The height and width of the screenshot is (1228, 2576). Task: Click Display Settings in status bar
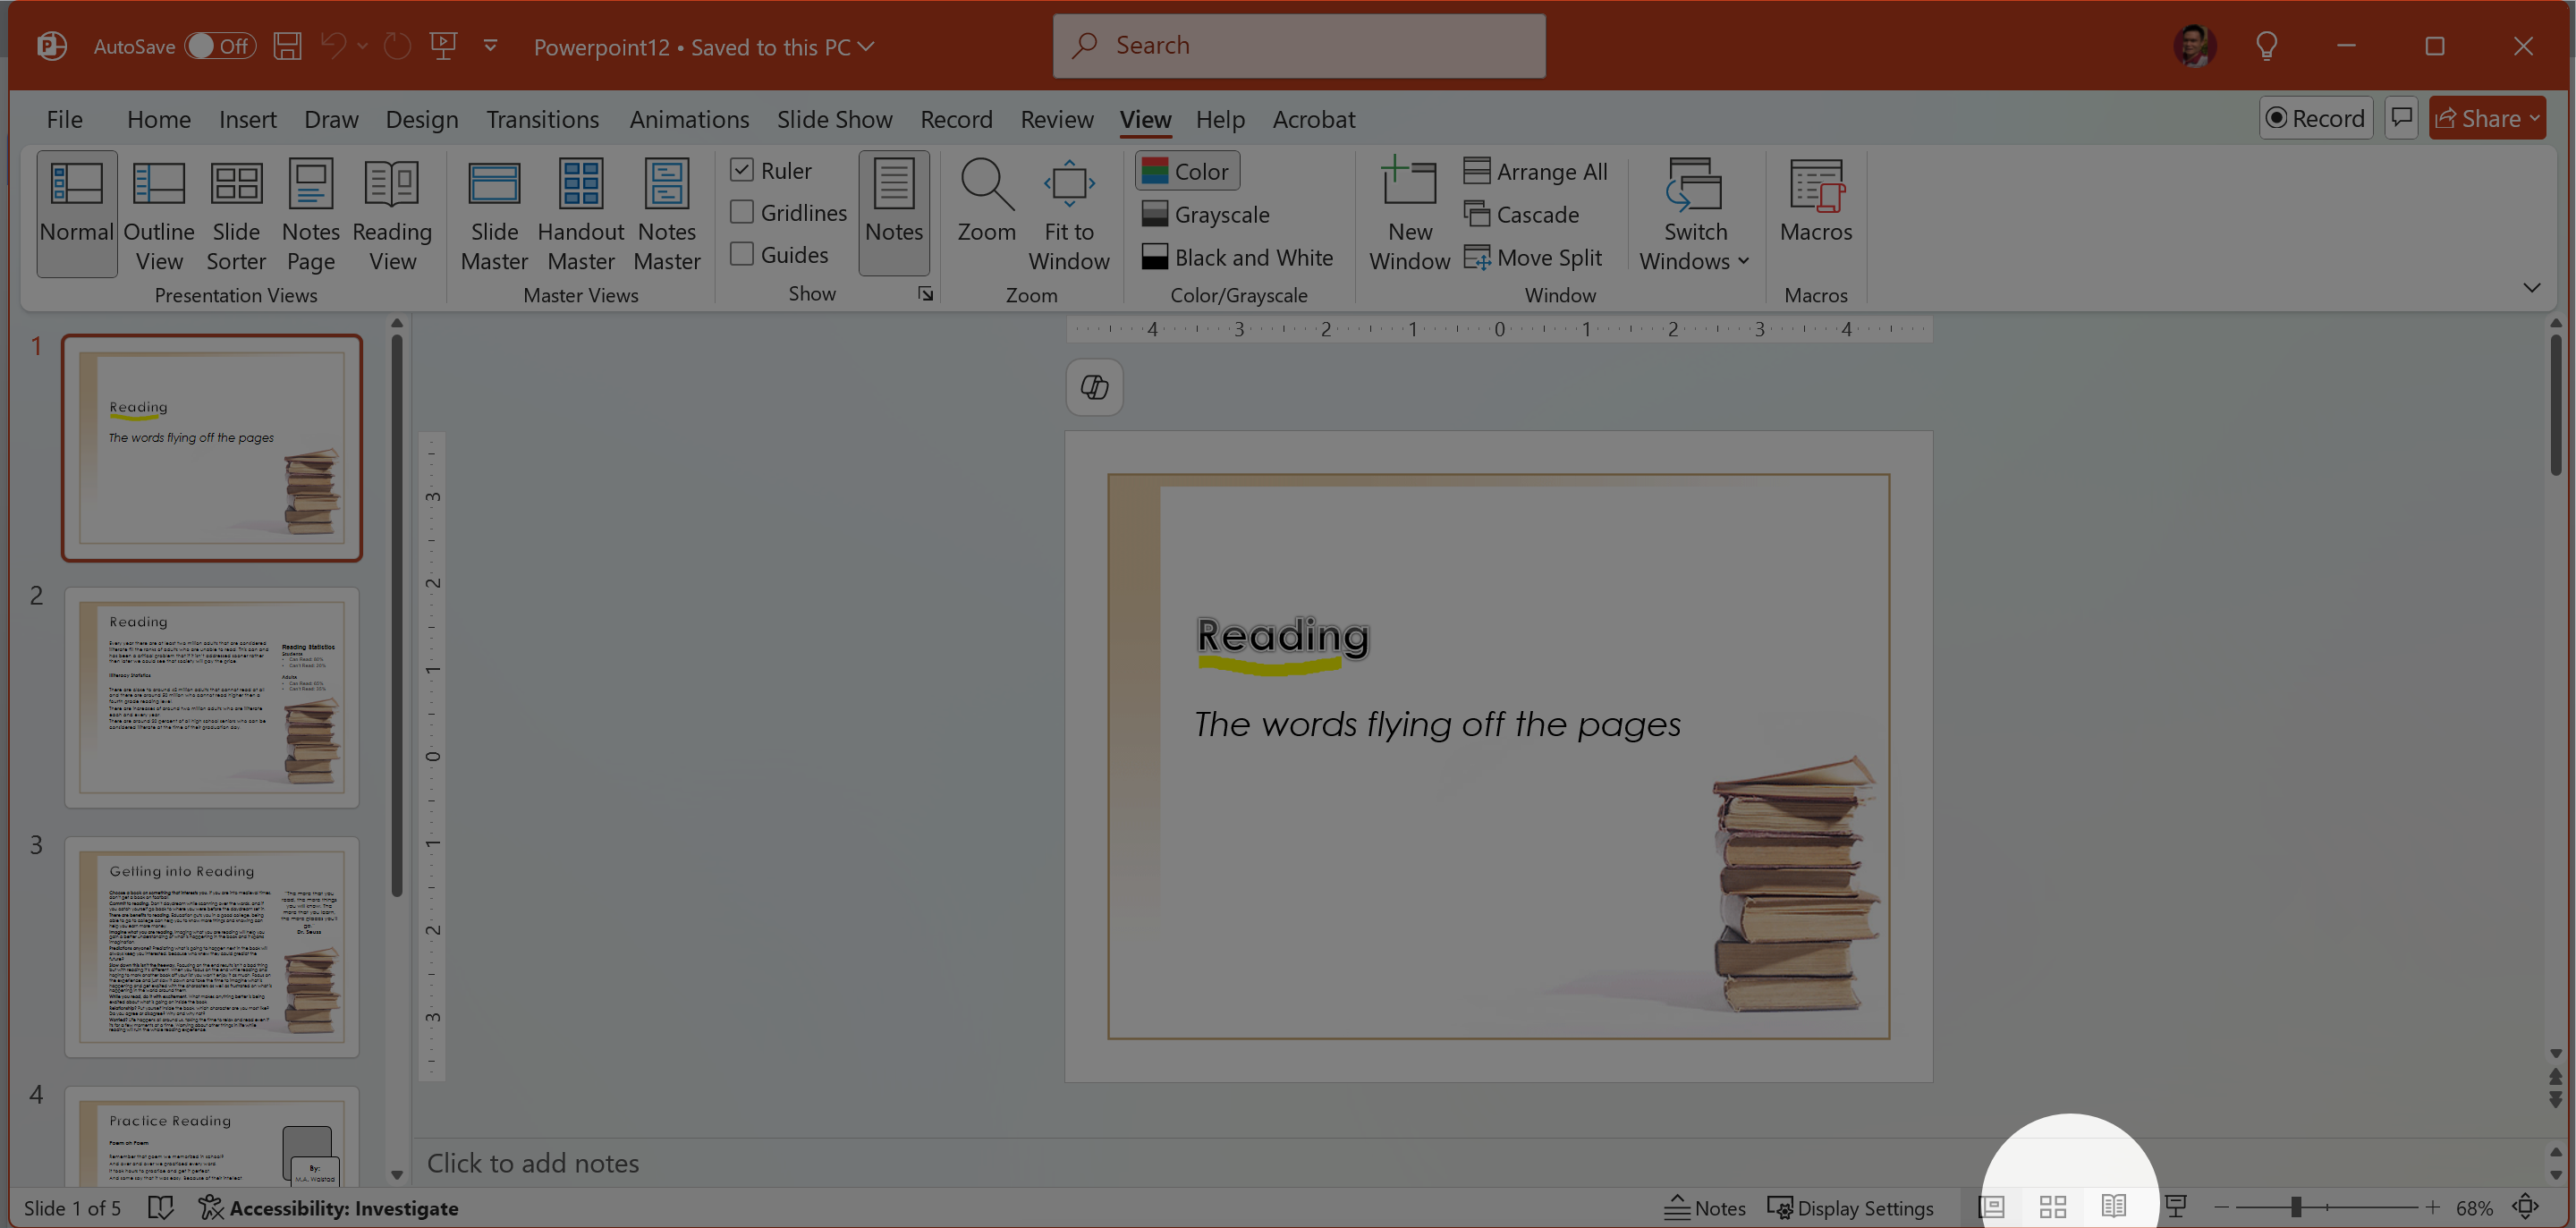1850,1207
